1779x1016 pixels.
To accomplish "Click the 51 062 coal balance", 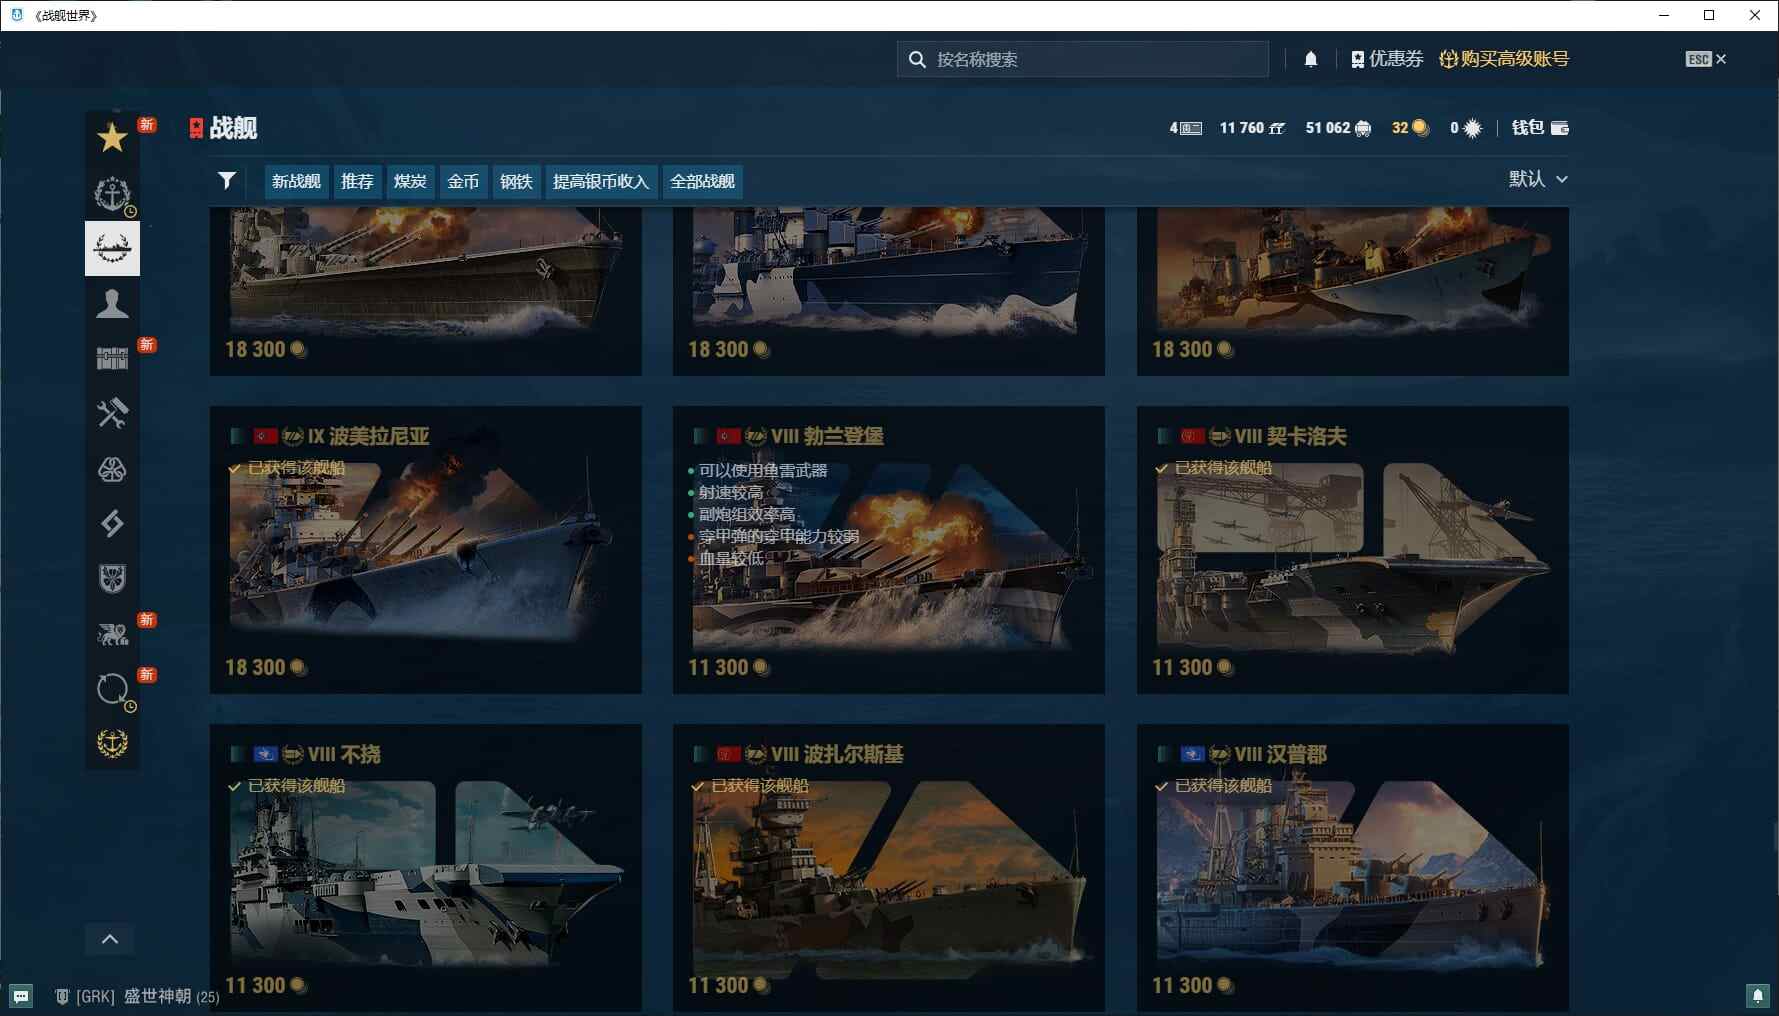I will (x=1338, y=128).
